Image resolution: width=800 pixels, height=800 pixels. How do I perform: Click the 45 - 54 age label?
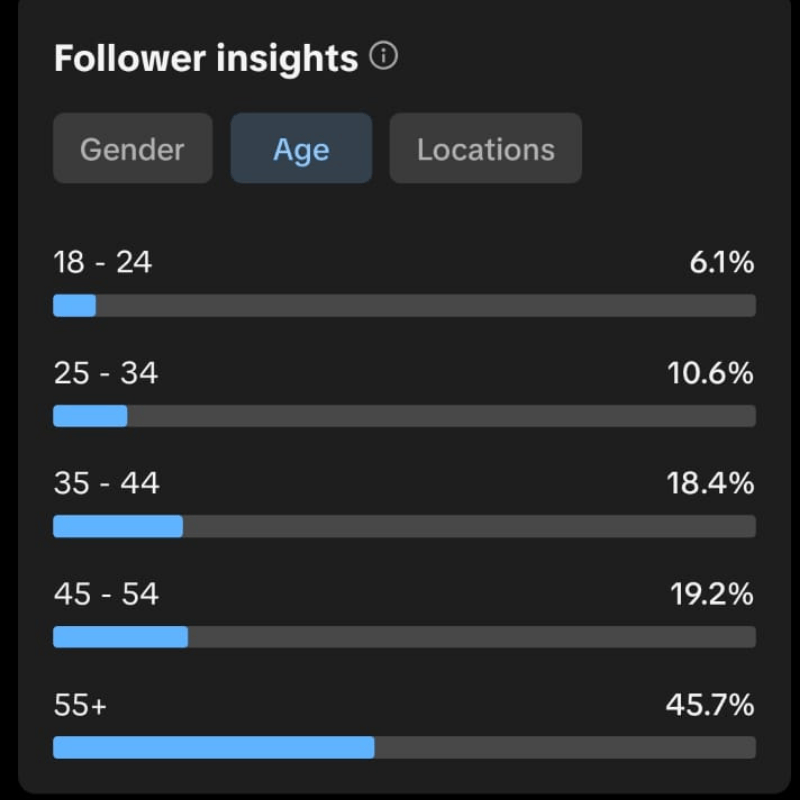point(106,594)
